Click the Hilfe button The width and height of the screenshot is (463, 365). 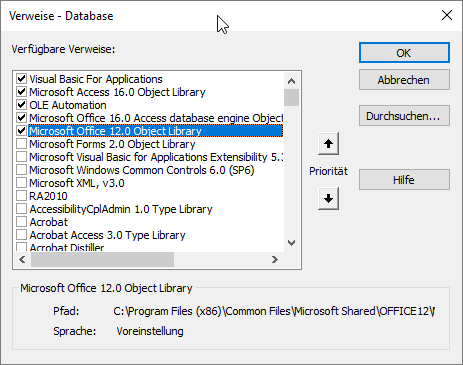point(404,180)
